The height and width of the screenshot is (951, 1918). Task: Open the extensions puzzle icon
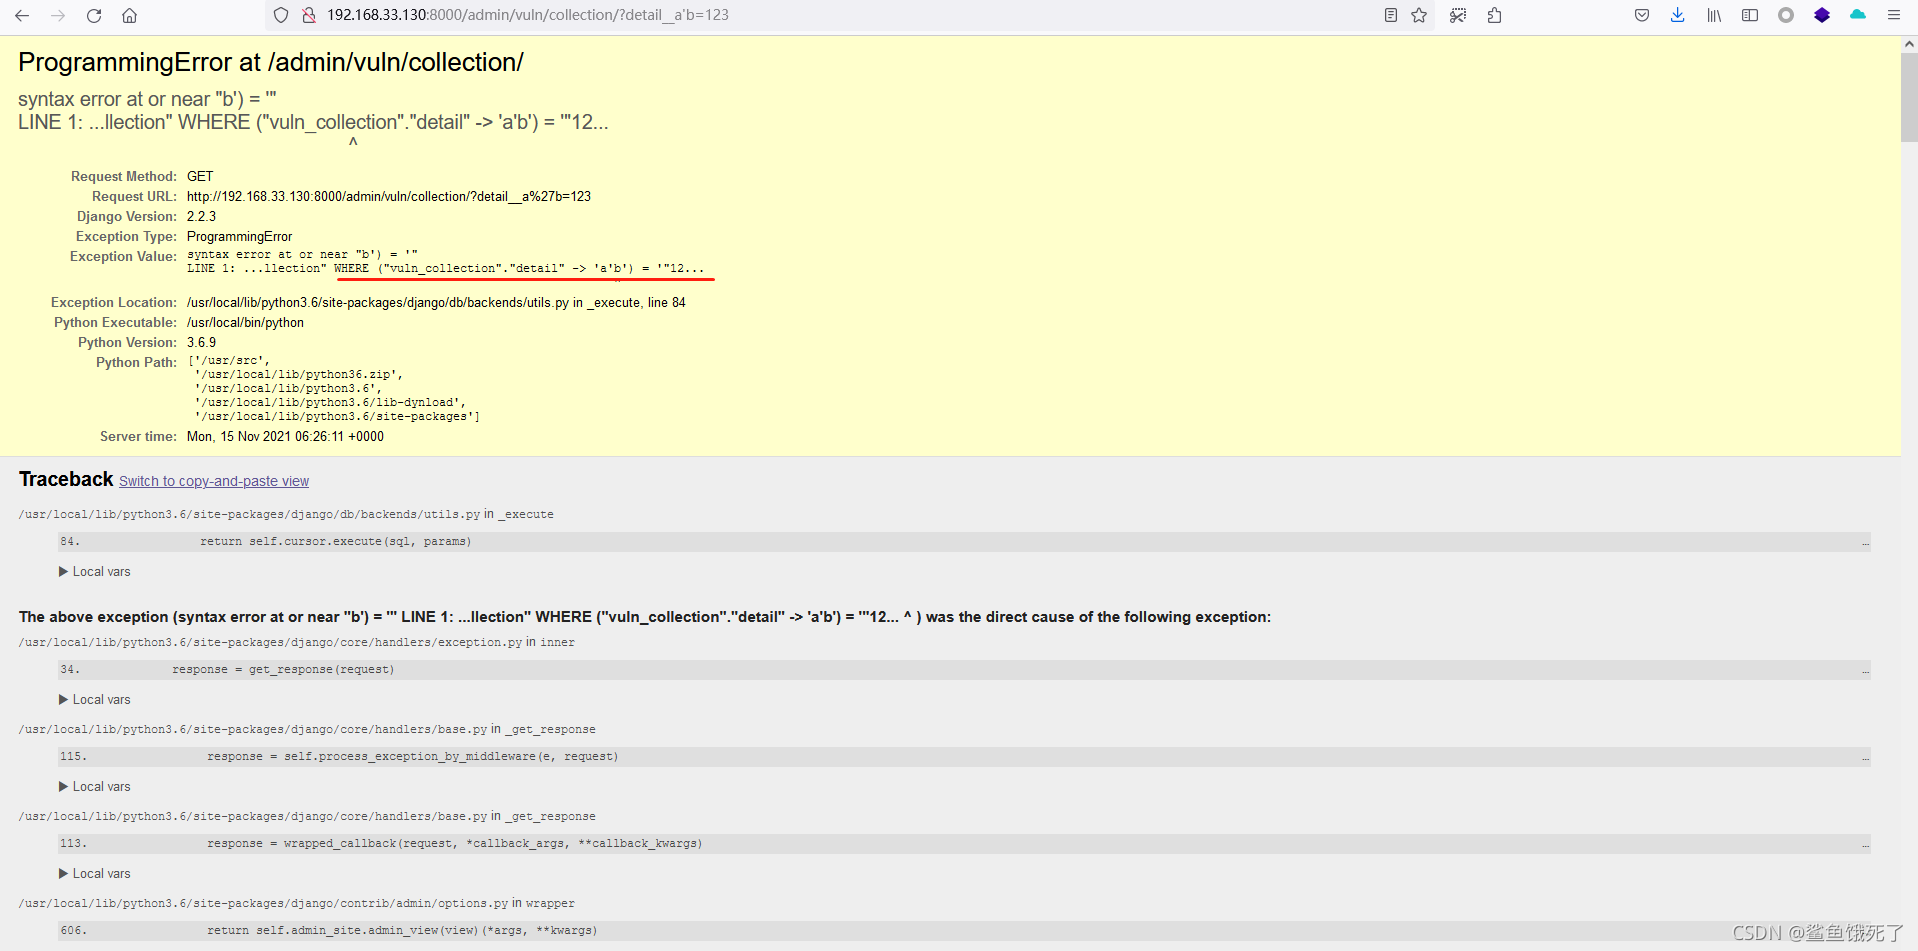(x=1494, y=15)
